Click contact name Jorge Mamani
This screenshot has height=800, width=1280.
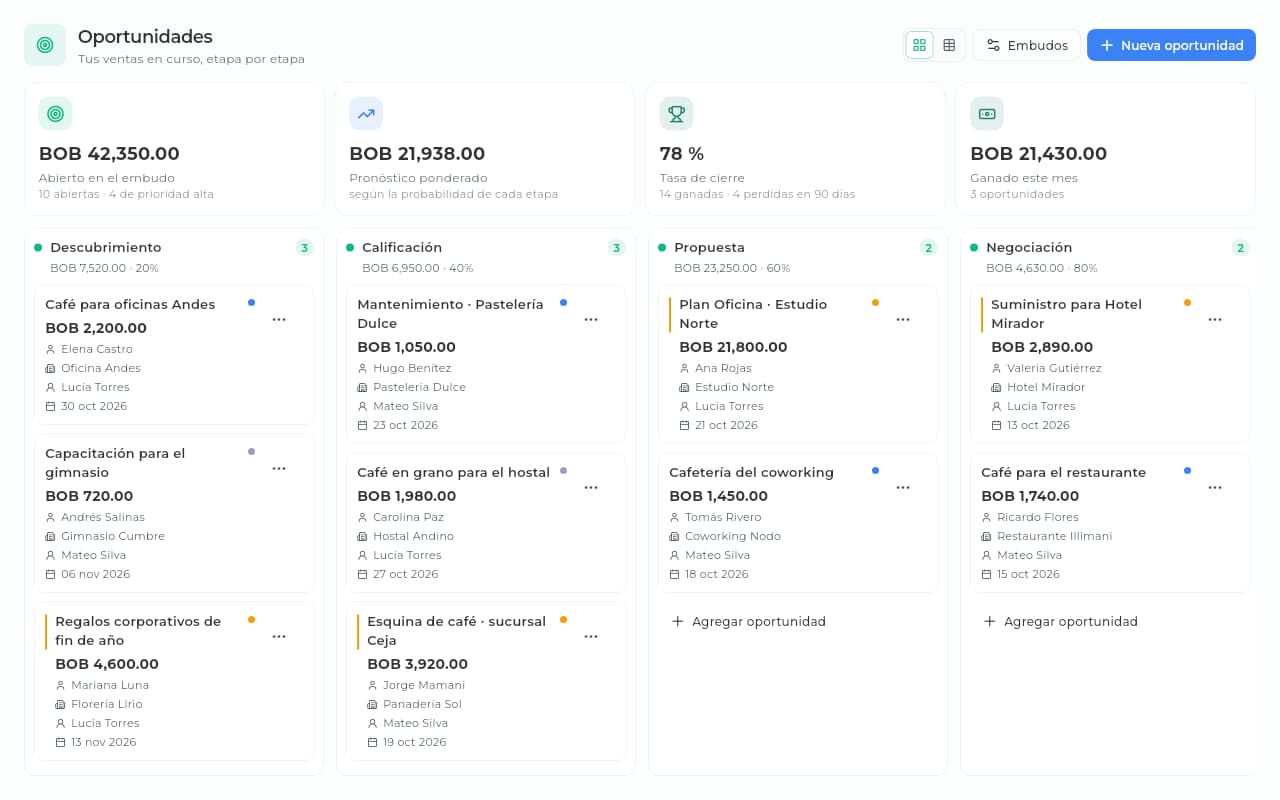click(424, 685)
